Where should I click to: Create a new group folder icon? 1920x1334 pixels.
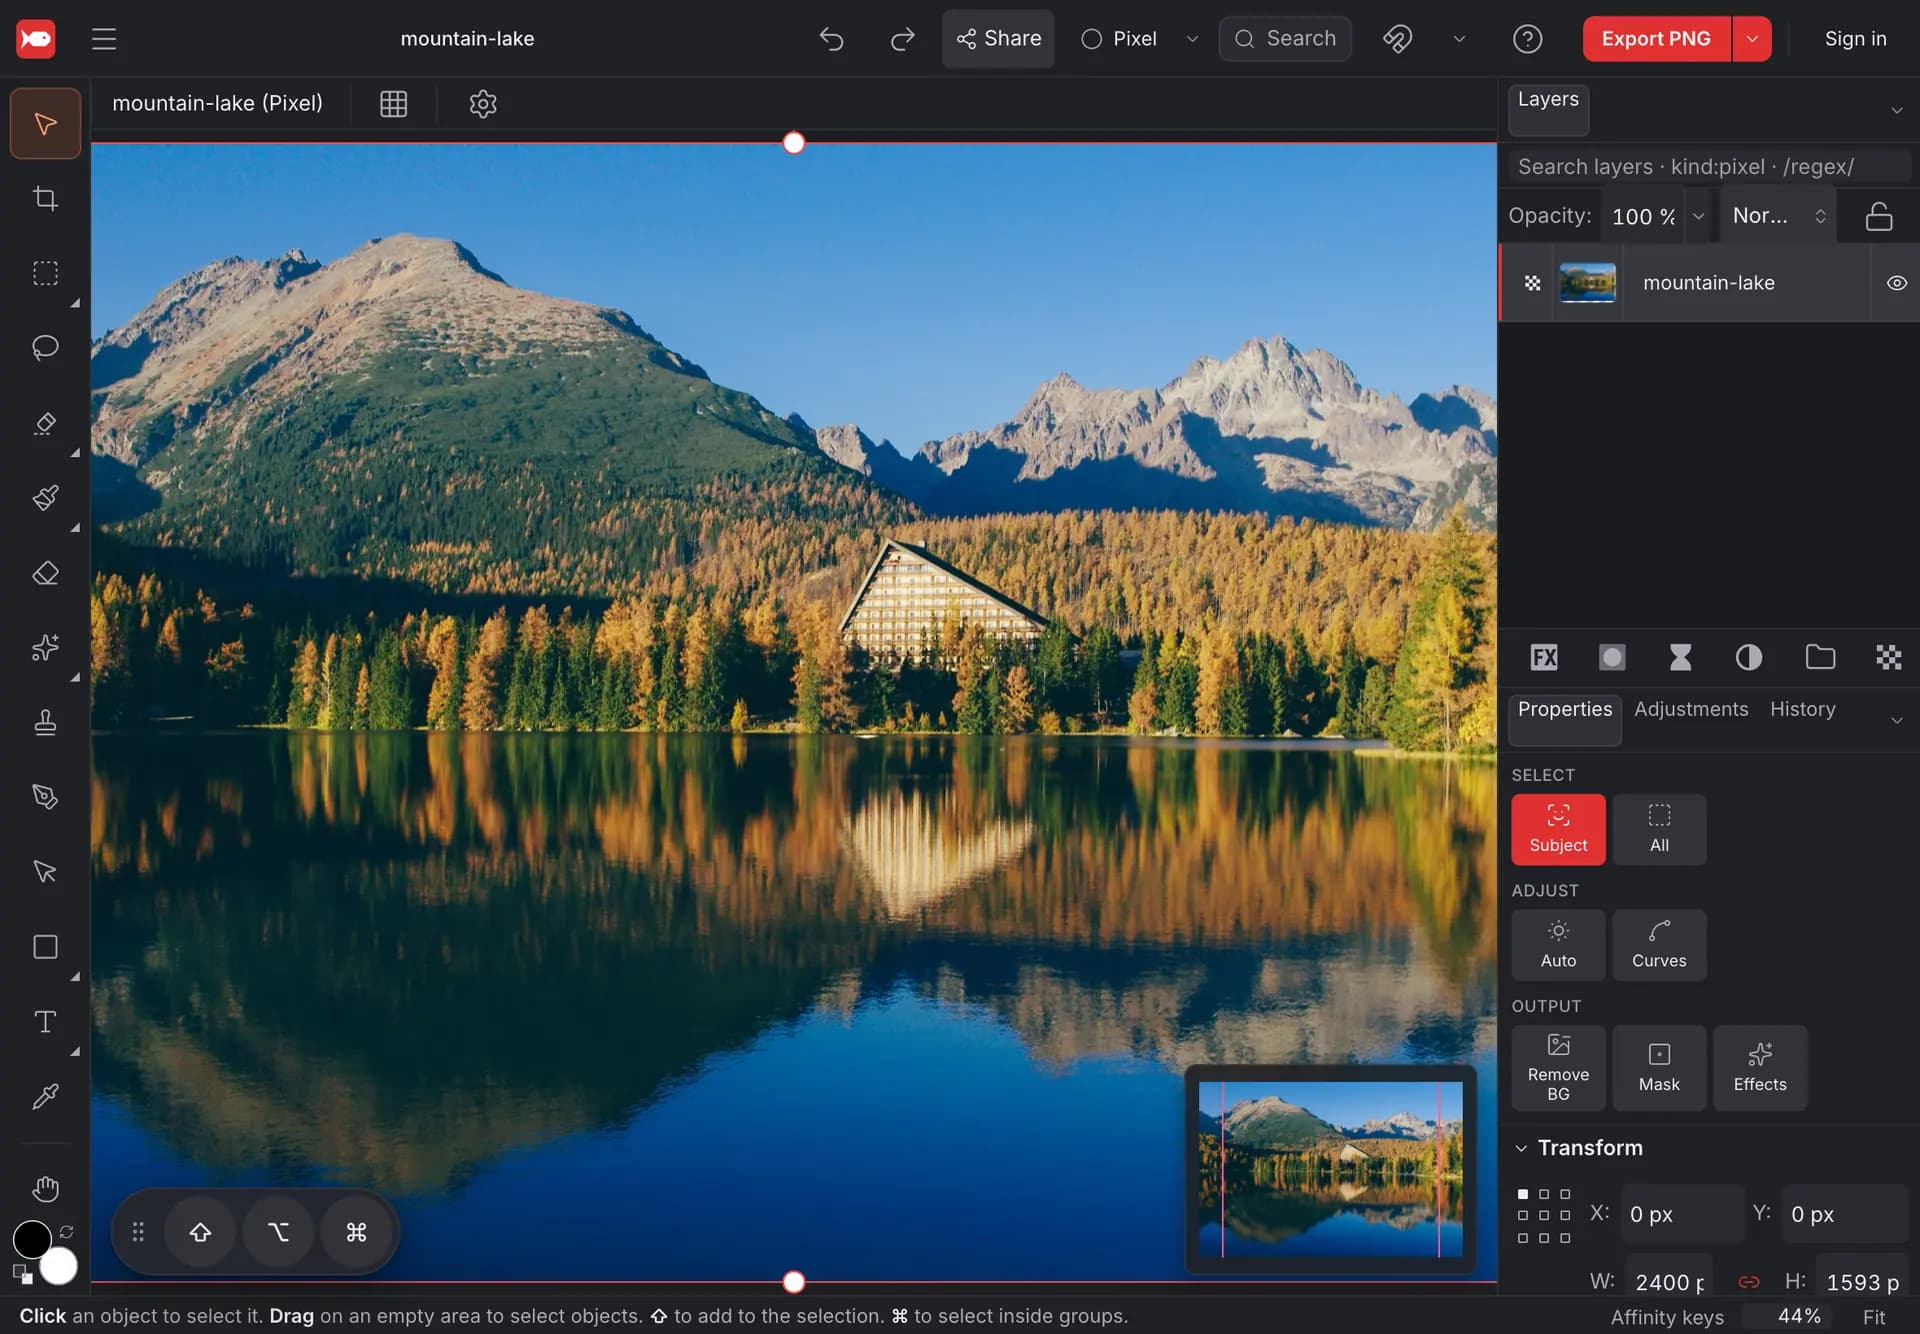point(1820,657)
